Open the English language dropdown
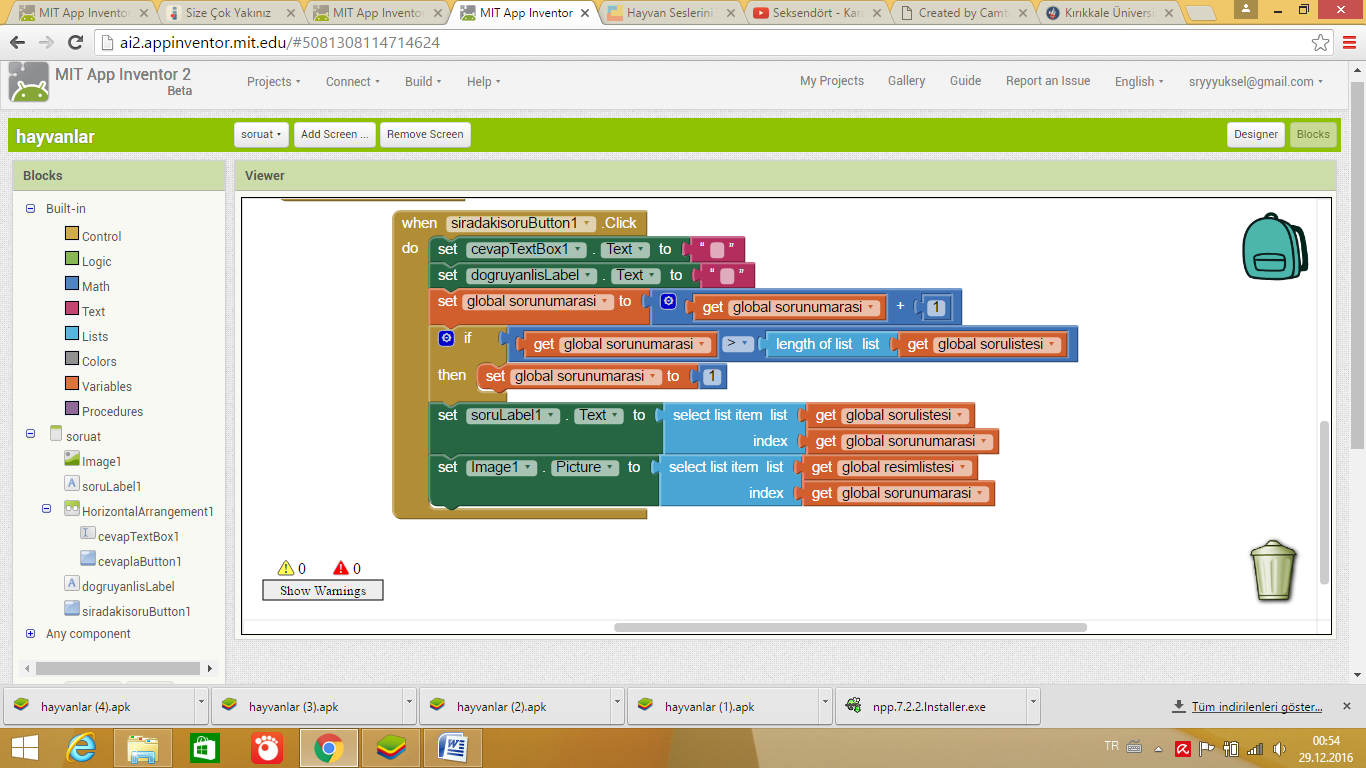 (1139, 82)
